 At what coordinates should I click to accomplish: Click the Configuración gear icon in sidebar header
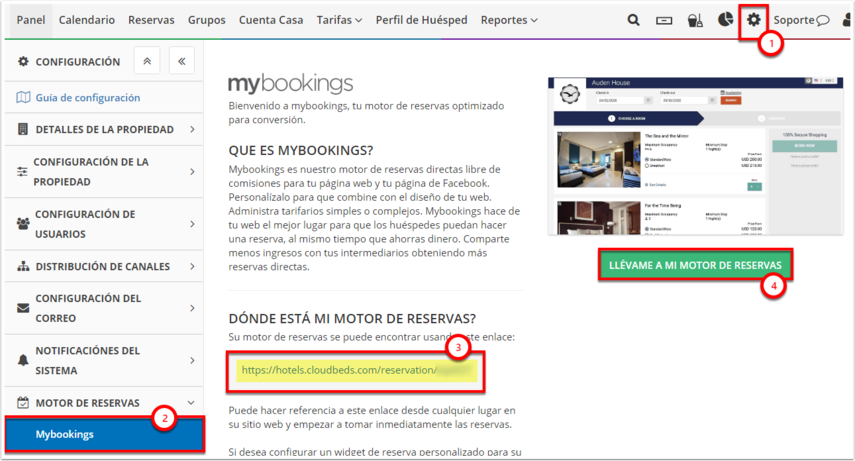click(23, 61)
